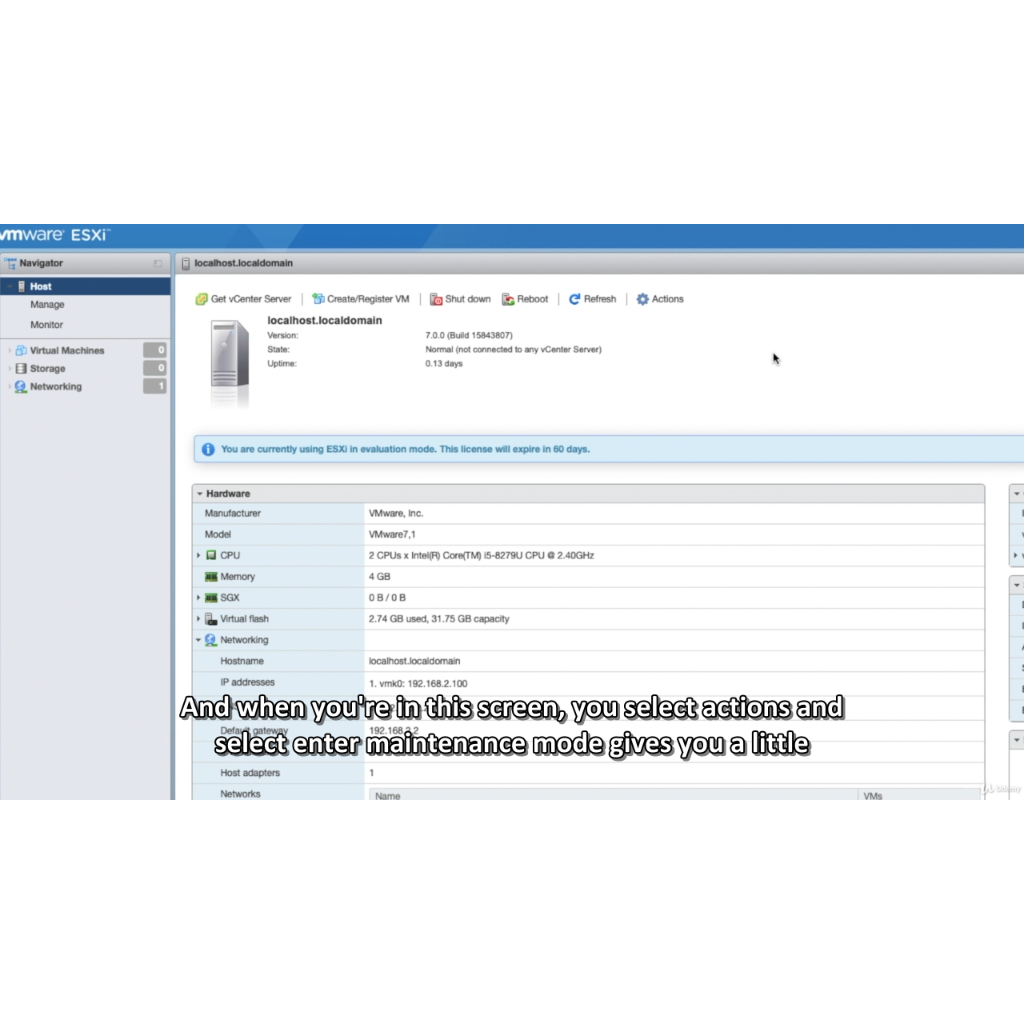Select Host in the Navigator
Viewport: 1024px width, 1024px height.
[86, 287]
